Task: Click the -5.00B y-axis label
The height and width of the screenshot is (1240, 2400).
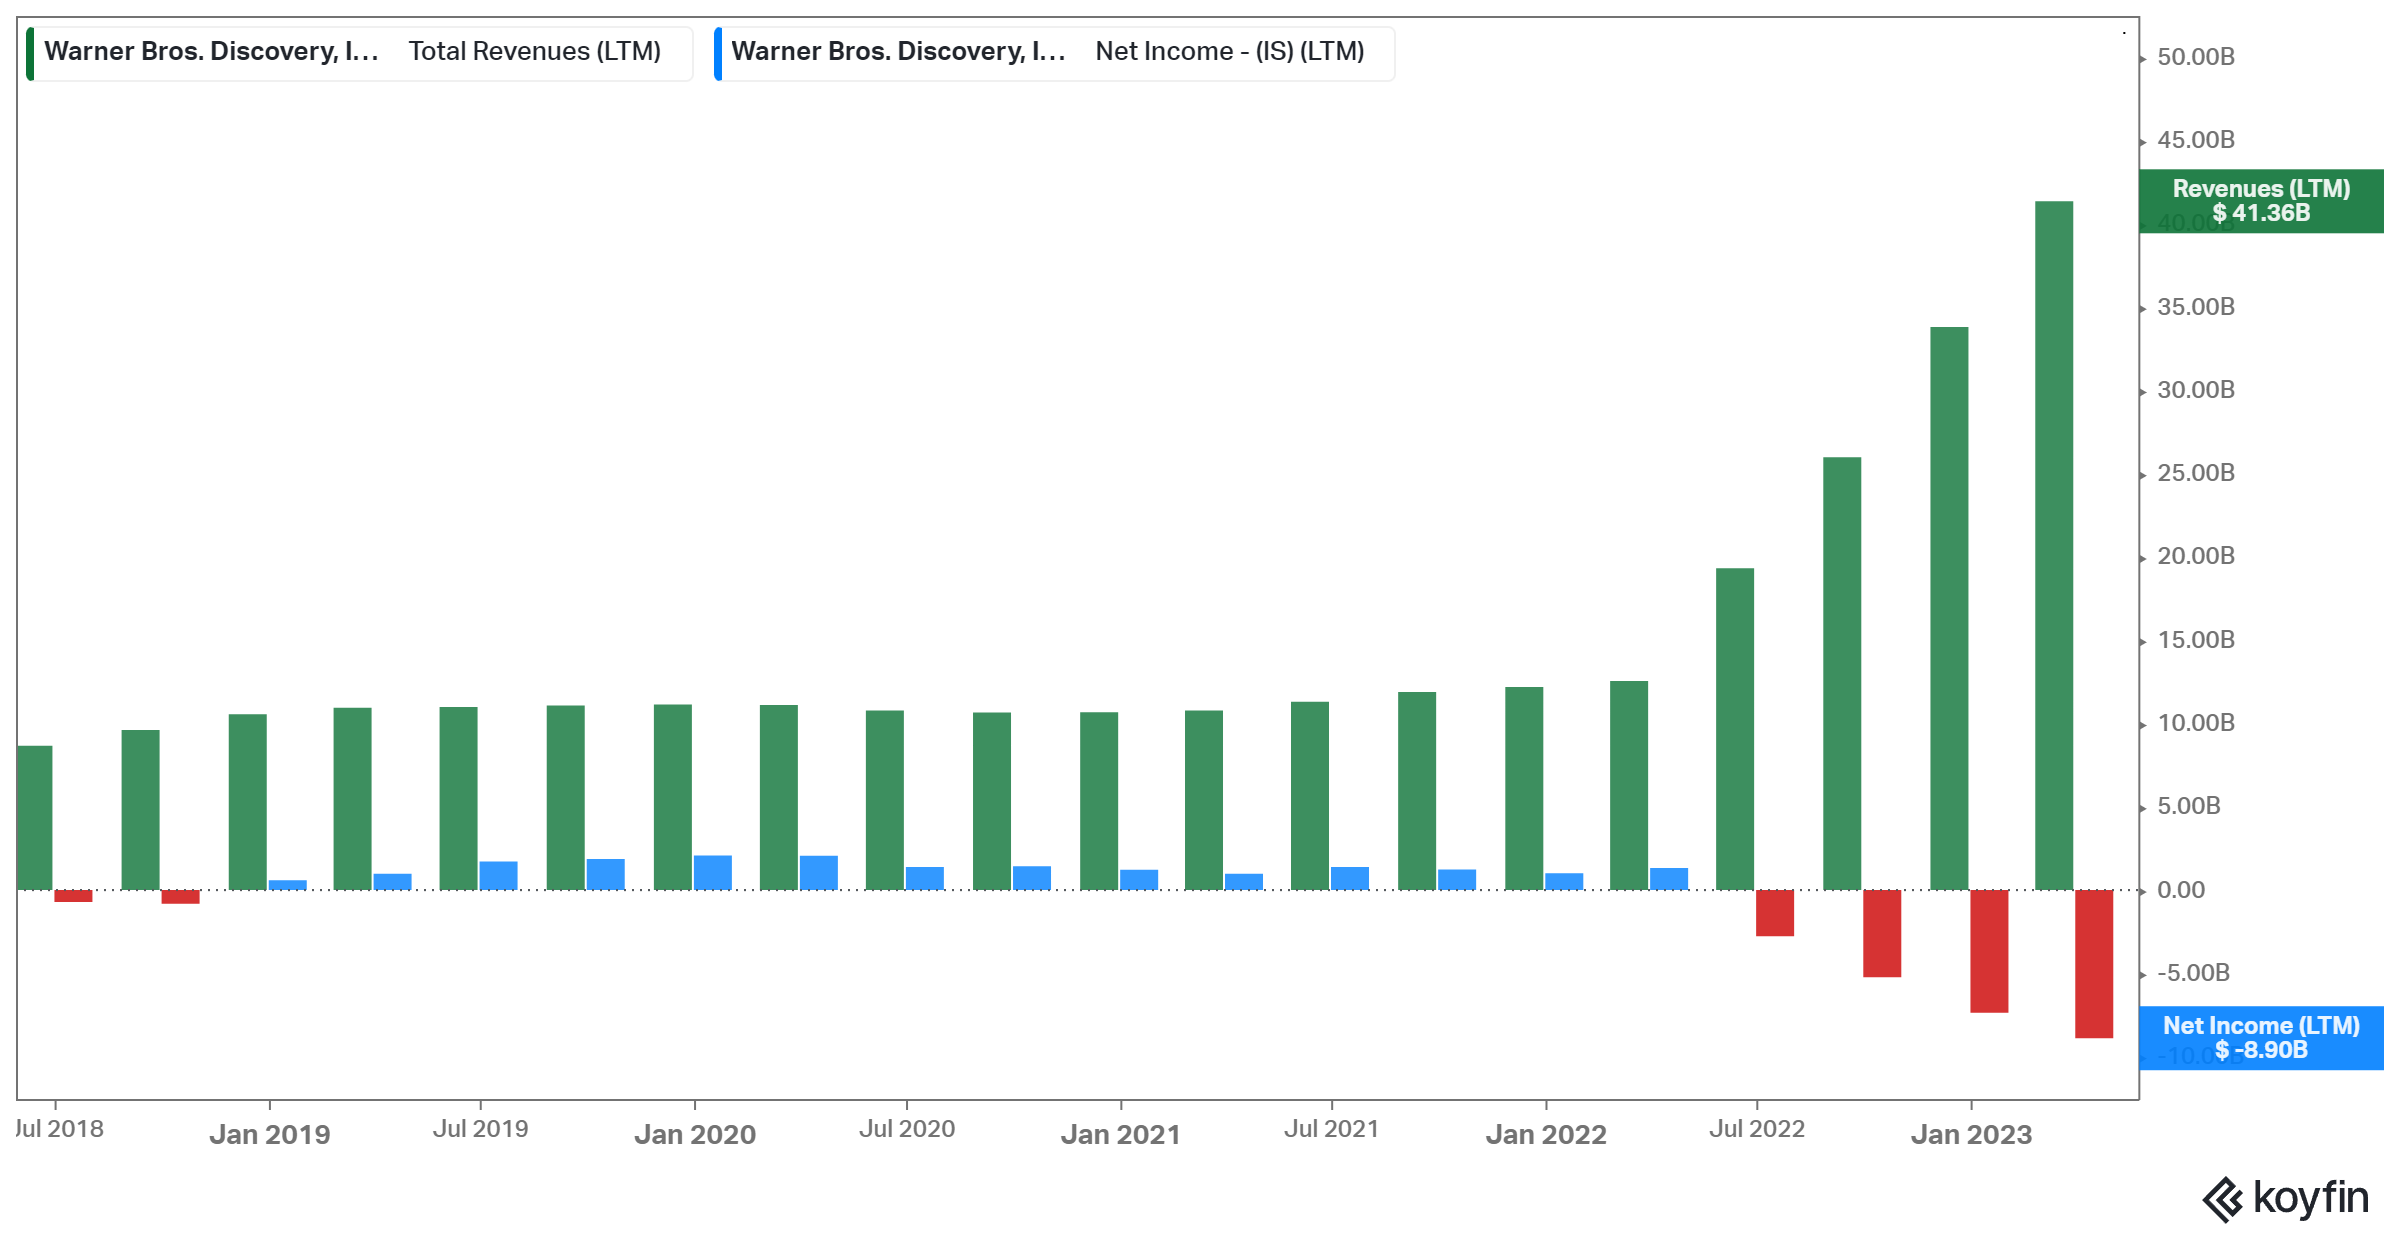Action: 2192,973
